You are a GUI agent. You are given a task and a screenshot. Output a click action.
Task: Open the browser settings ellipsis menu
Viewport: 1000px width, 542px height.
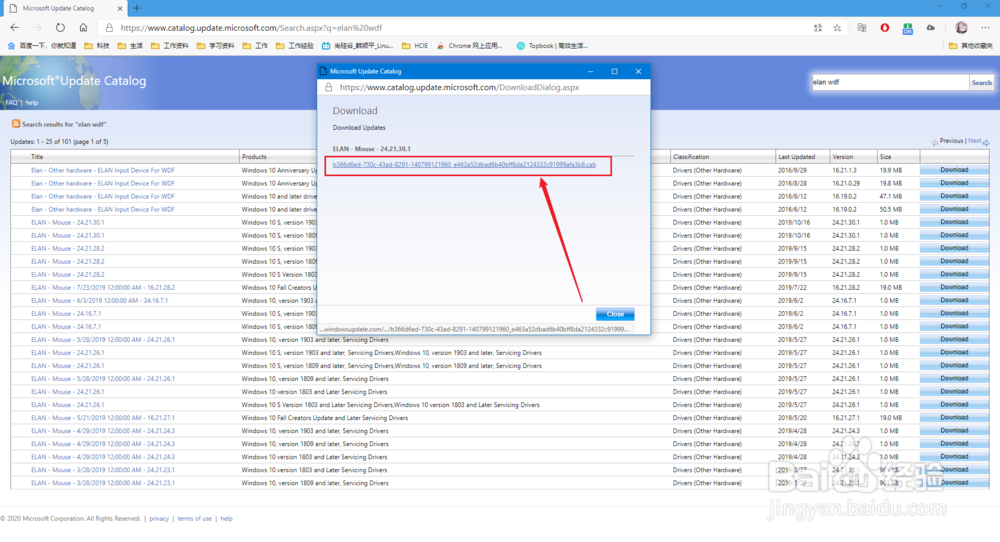click(985, 27)
